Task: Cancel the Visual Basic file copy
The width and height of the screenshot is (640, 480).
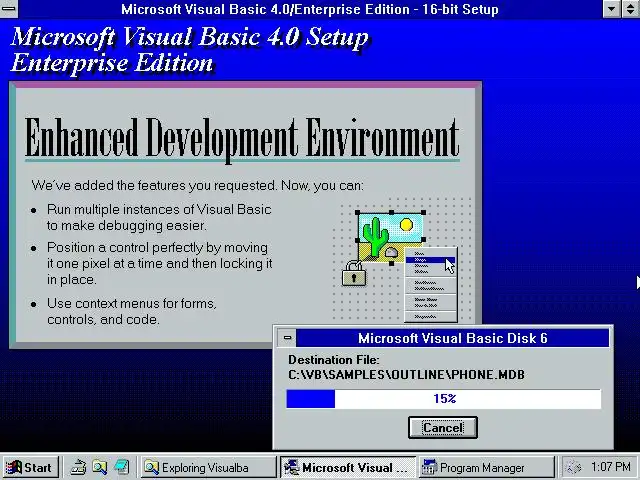Action: (443, 427)
